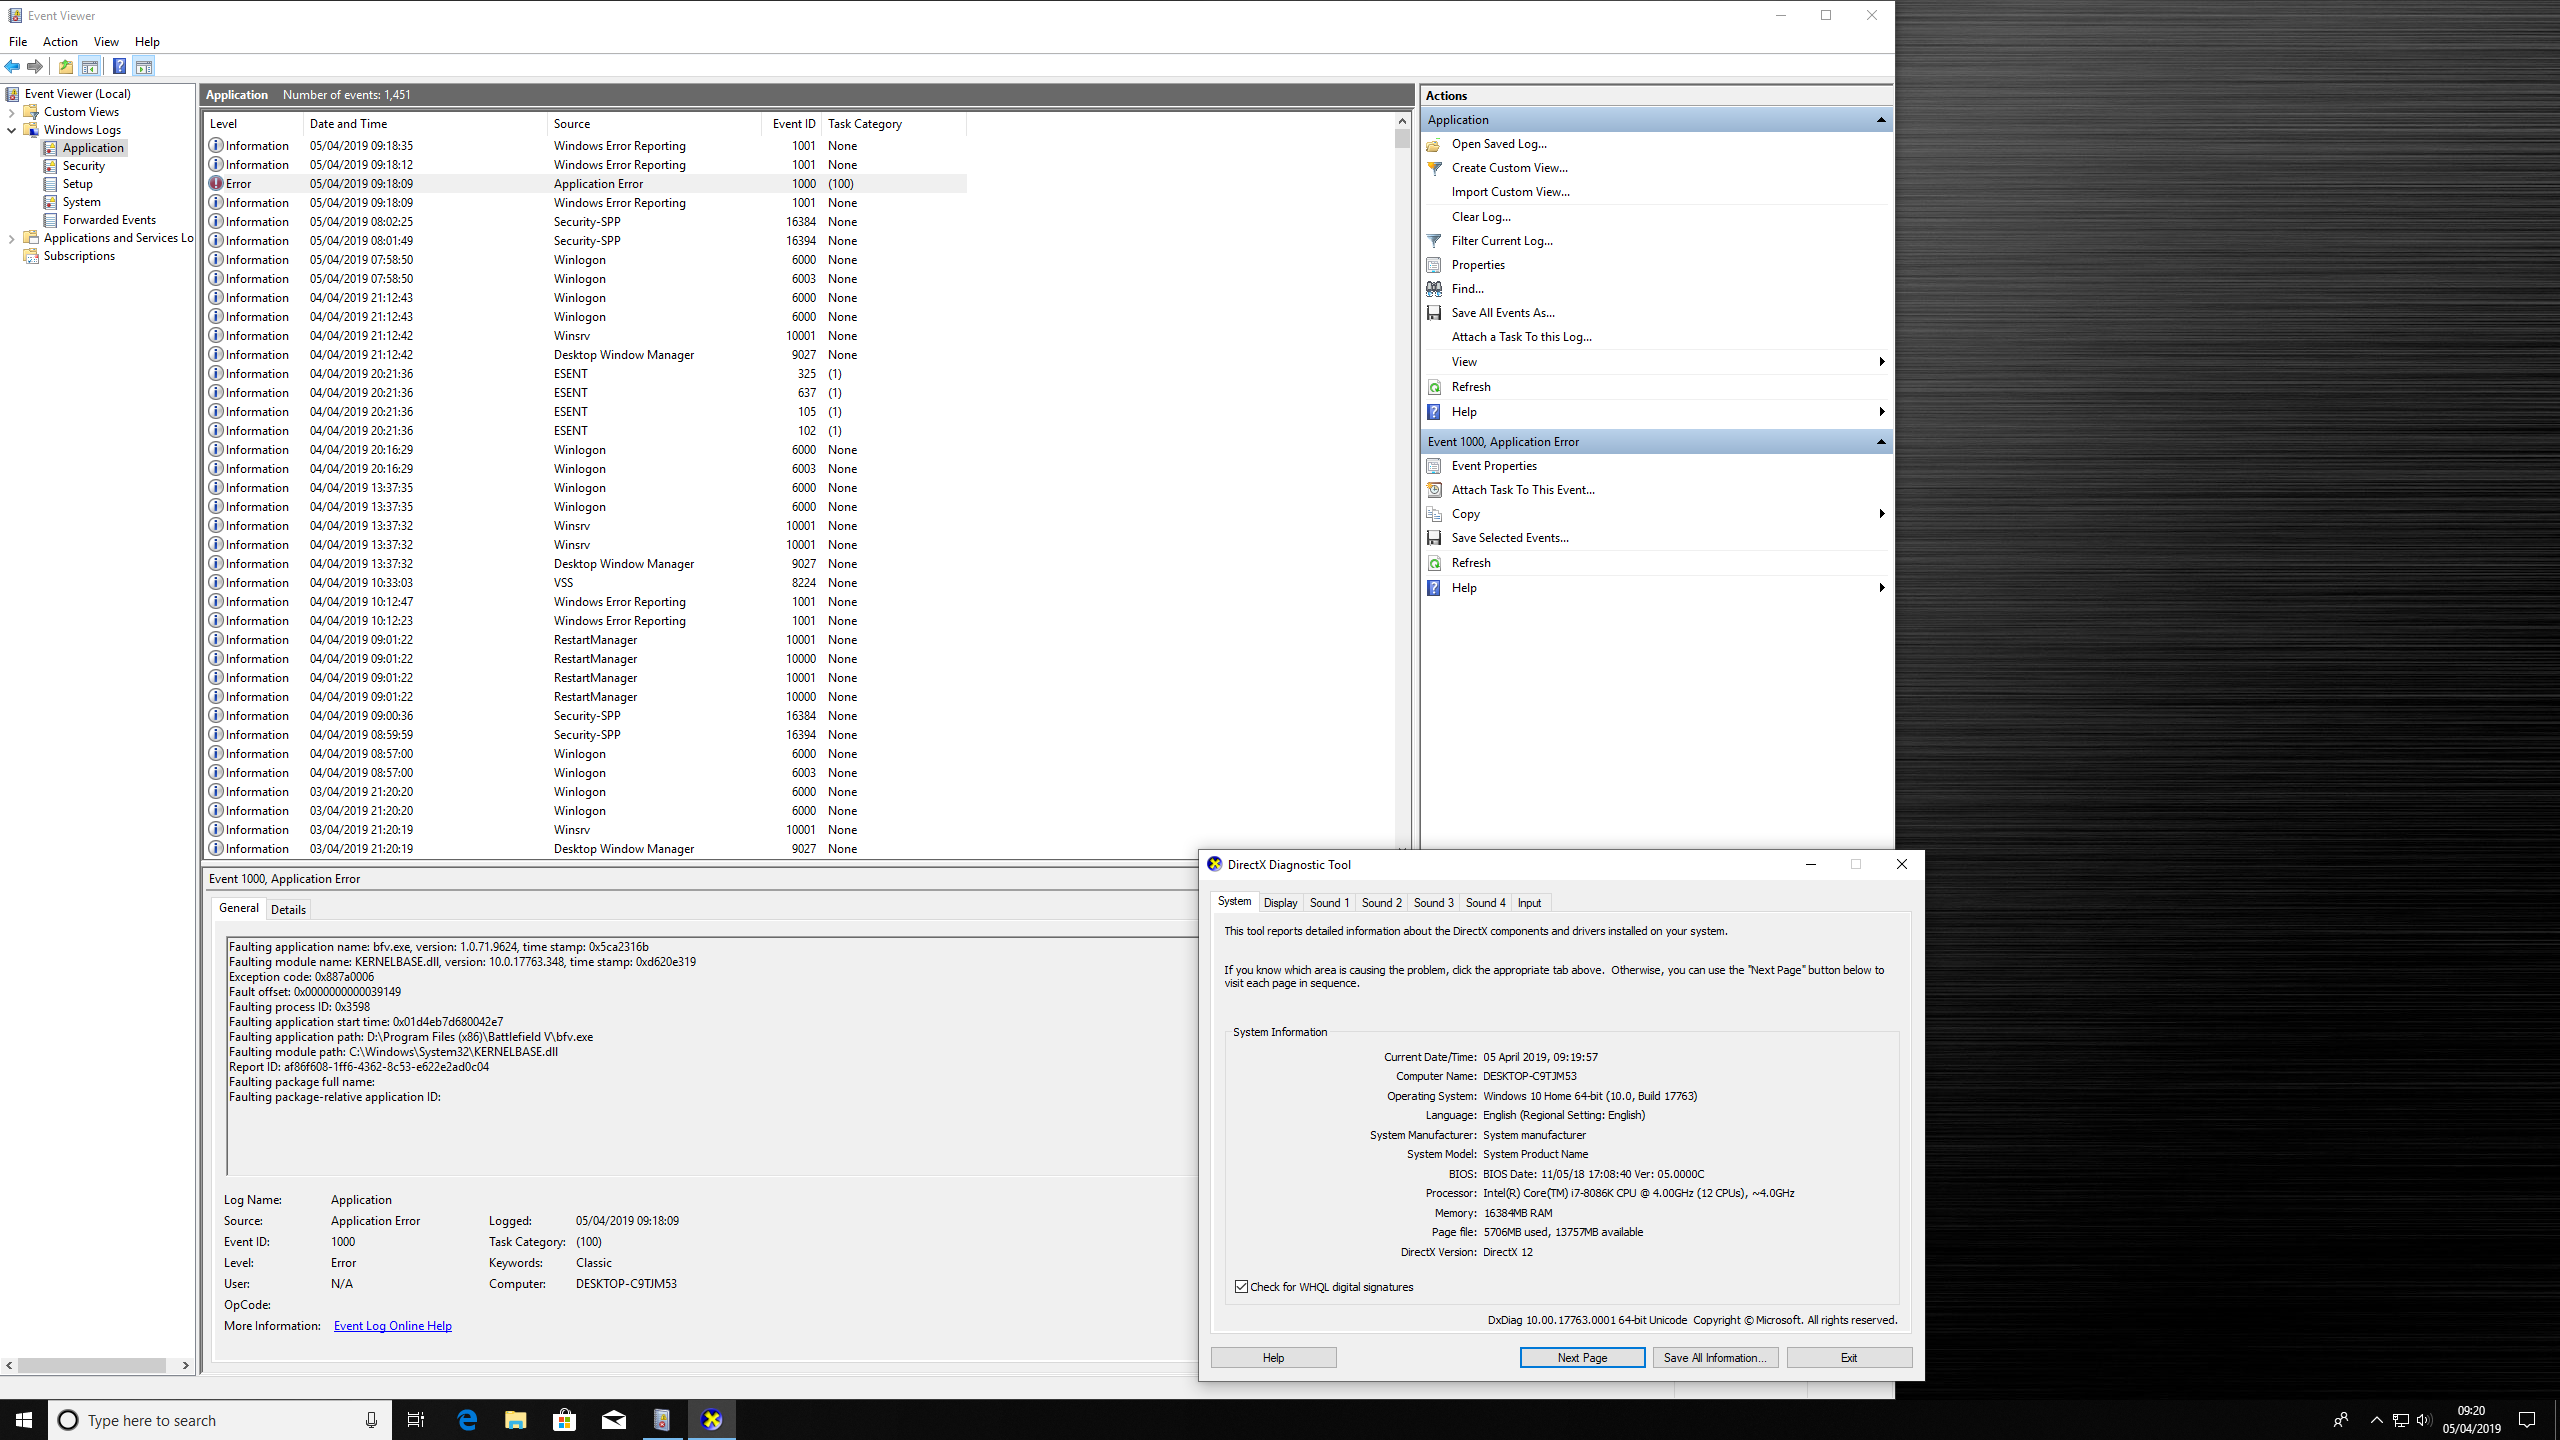This screenshot has height=1440, width=2560.
Task: Toggle Check for WHQL digital signatures
Action: tap(1241, 1287)
